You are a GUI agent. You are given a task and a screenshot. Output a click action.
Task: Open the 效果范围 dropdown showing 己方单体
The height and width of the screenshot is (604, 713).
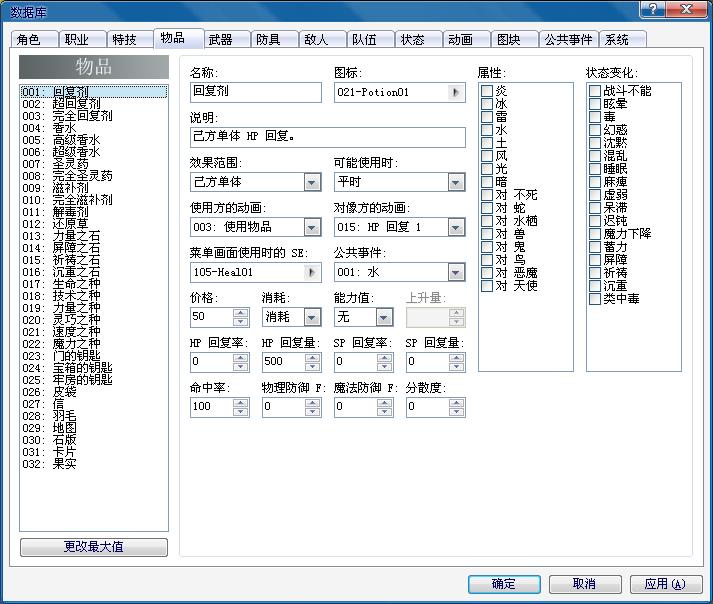[x=312, y=182]
